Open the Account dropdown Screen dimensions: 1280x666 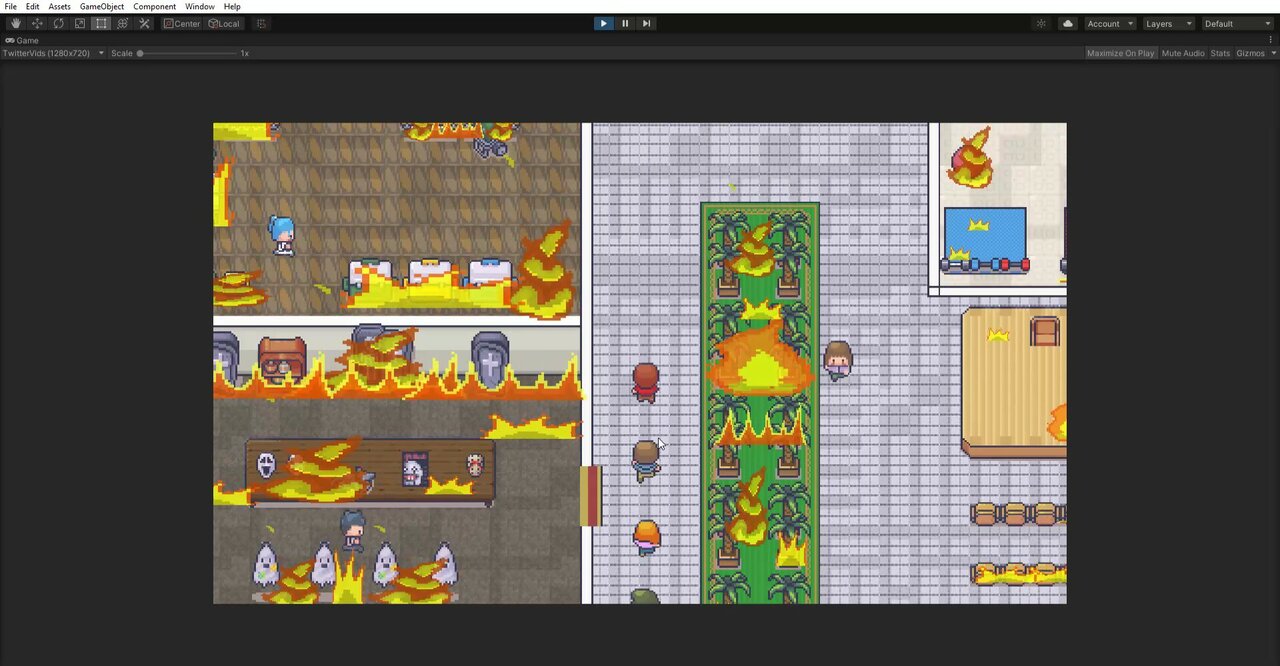tap(1110, 23)
